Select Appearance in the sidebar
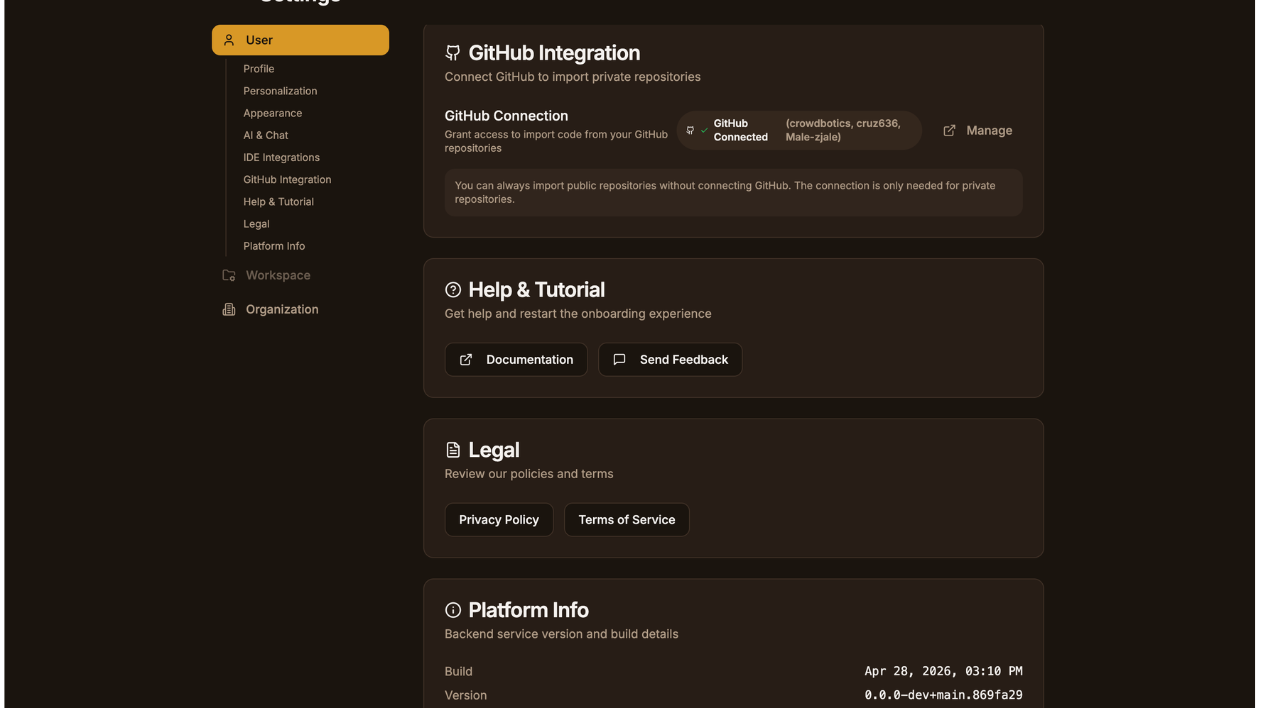 pos(272,113)
